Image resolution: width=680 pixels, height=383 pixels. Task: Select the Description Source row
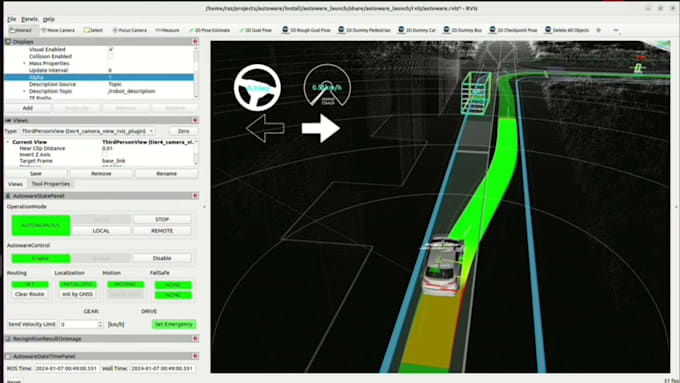coord(99,84)
